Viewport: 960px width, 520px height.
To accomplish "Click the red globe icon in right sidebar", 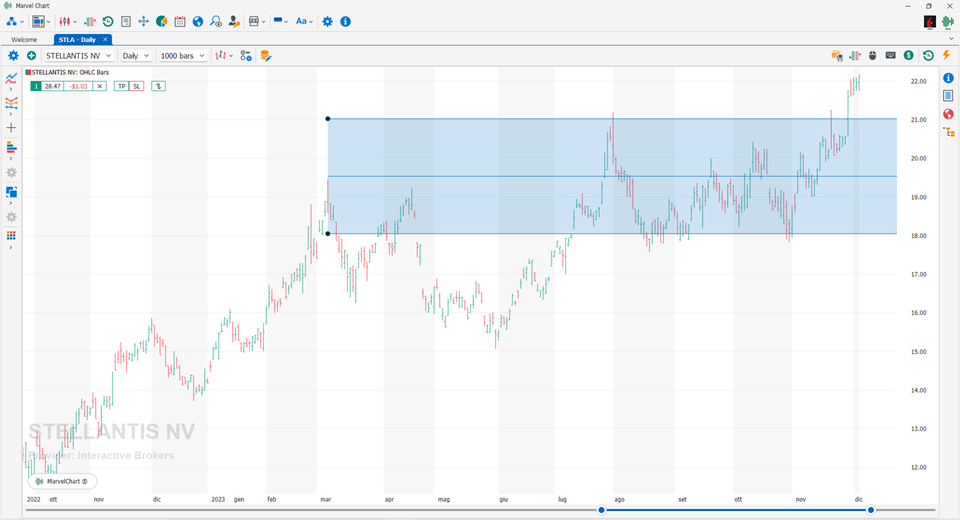I will (948, 114).
